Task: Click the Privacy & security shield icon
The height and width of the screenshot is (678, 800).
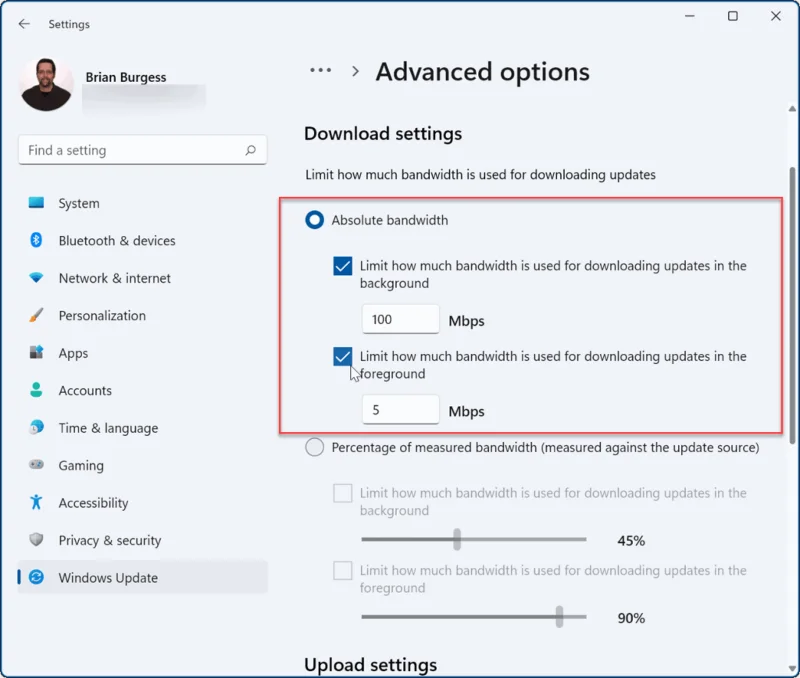Action: click(x=36, y=539)
